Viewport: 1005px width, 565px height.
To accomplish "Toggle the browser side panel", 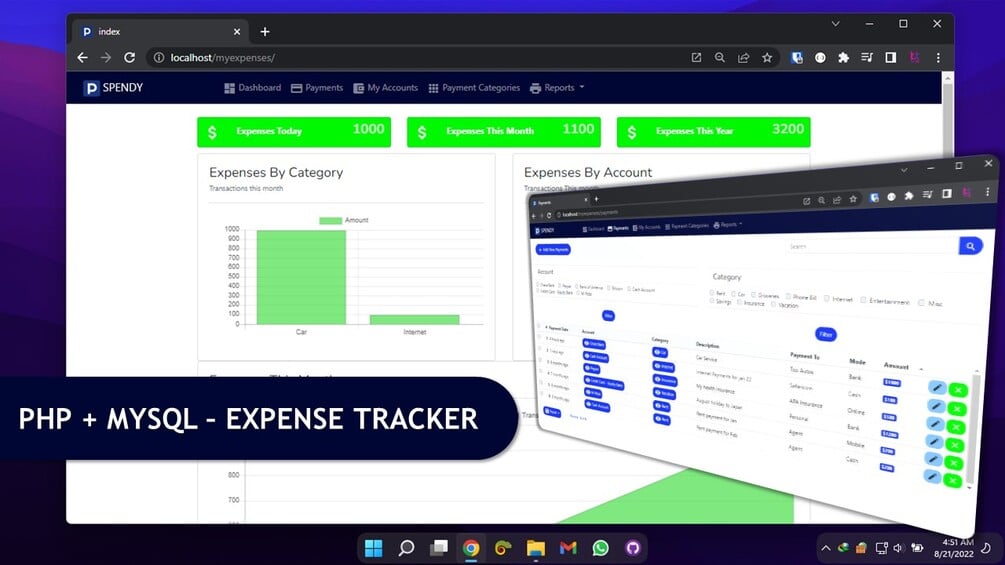I will pos(891,58).
